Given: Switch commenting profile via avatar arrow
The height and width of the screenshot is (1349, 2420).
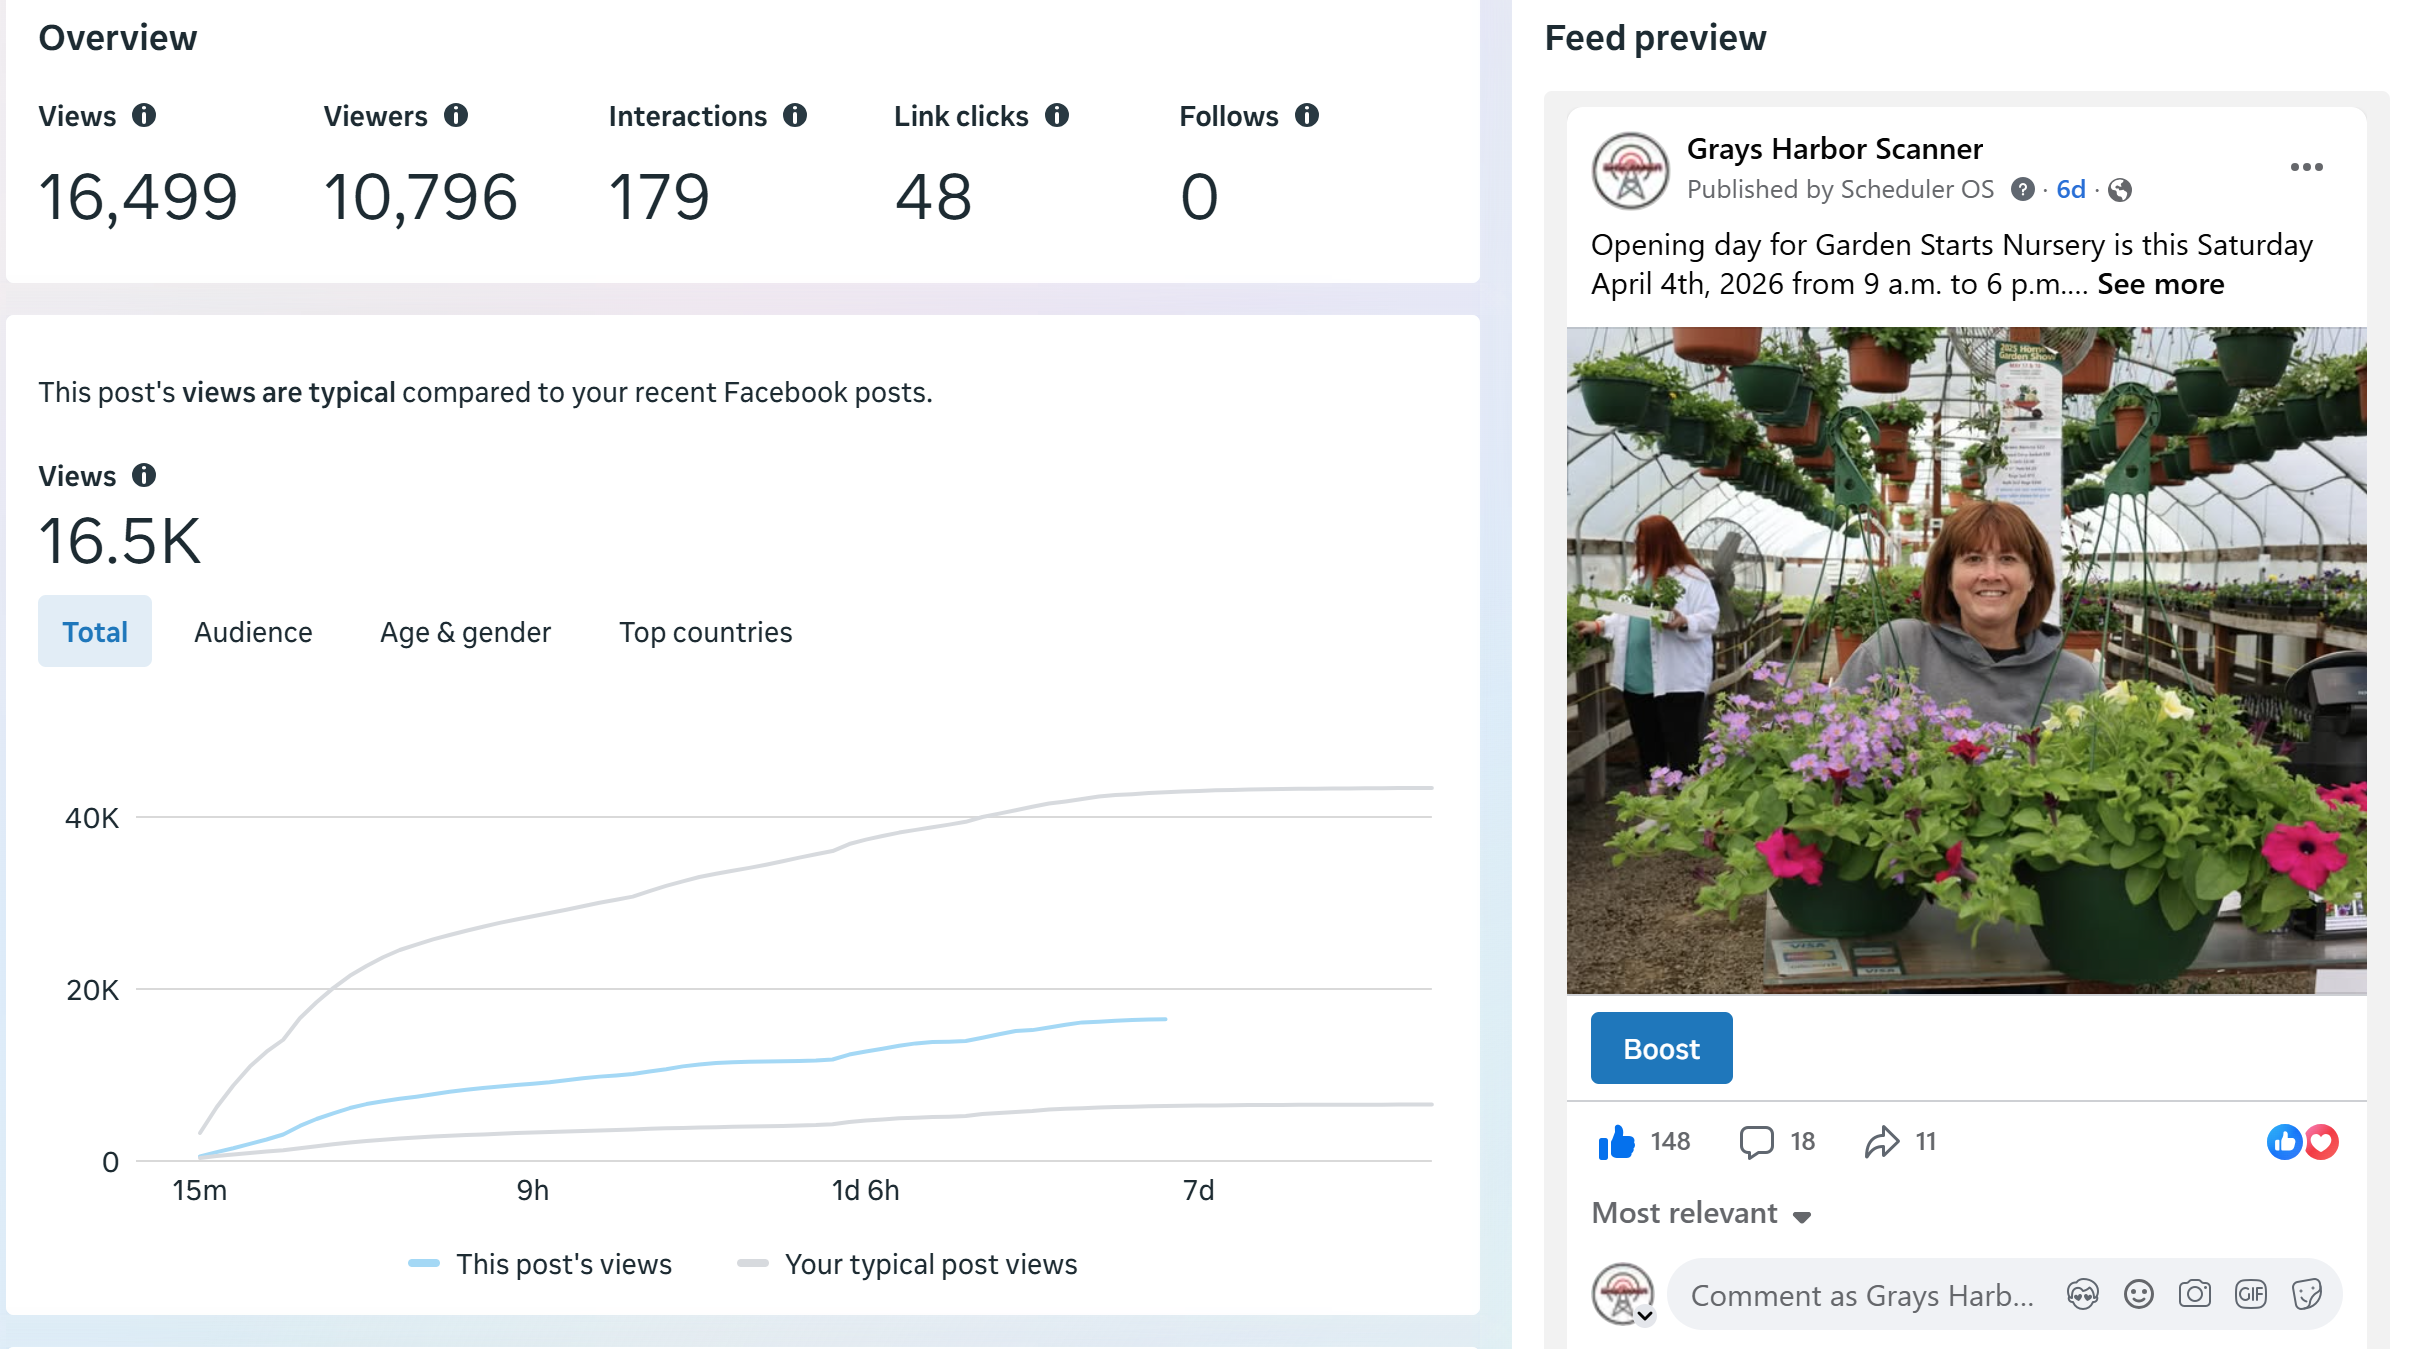Looking at the screenshot, I should pos(1645,1317).
